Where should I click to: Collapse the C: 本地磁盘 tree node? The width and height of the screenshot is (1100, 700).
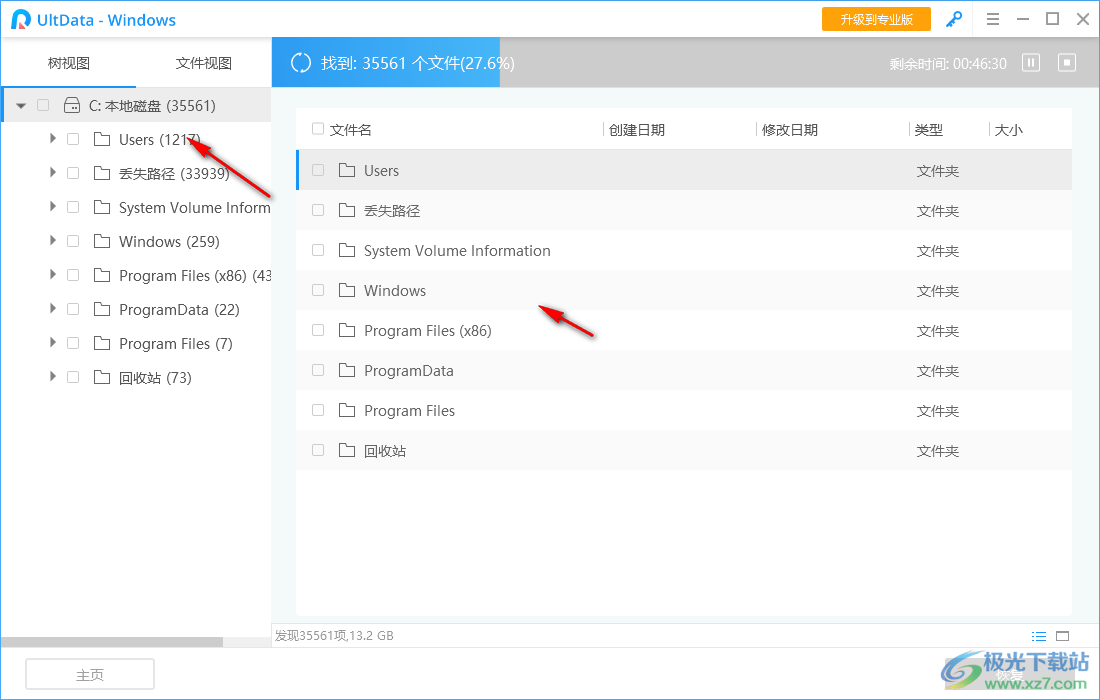point(21,104)
